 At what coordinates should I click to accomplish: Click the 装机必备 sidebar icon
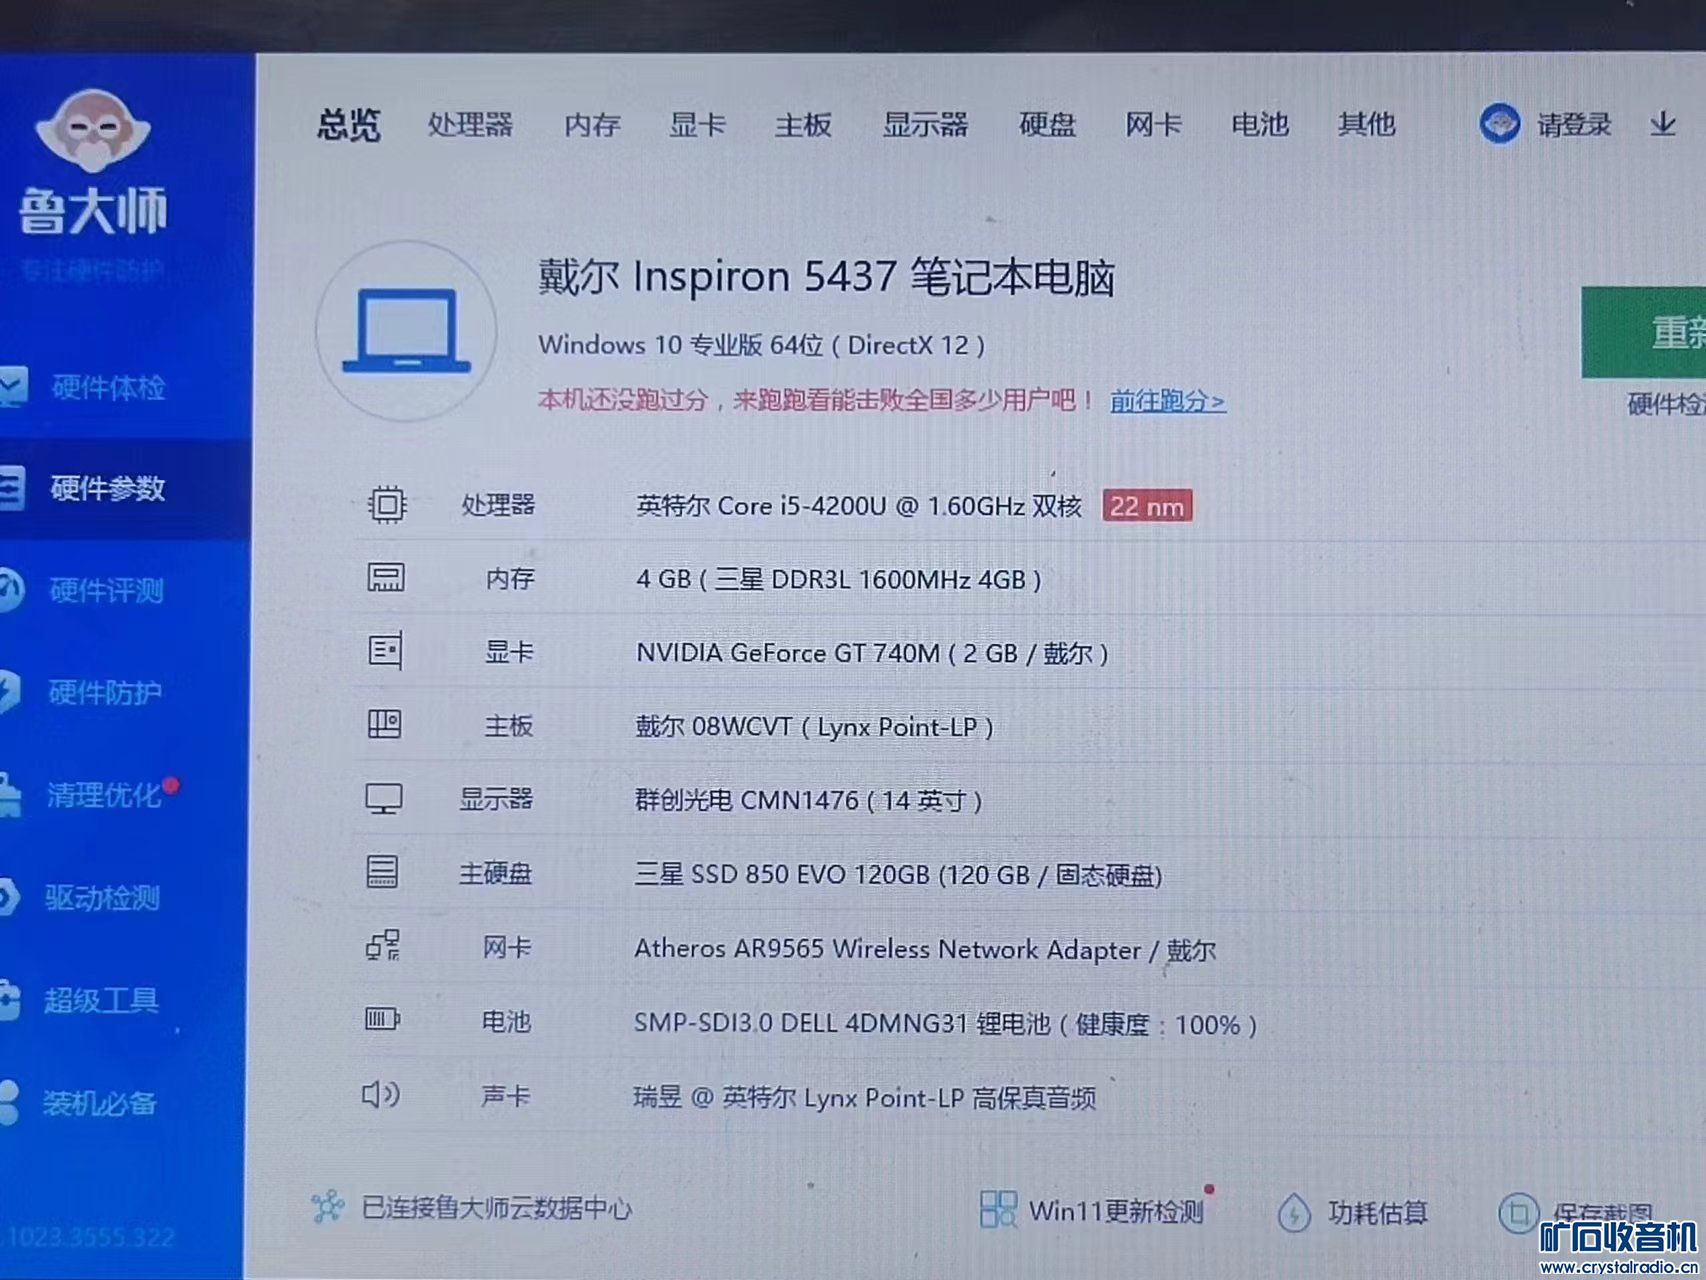coord(8,1102)
